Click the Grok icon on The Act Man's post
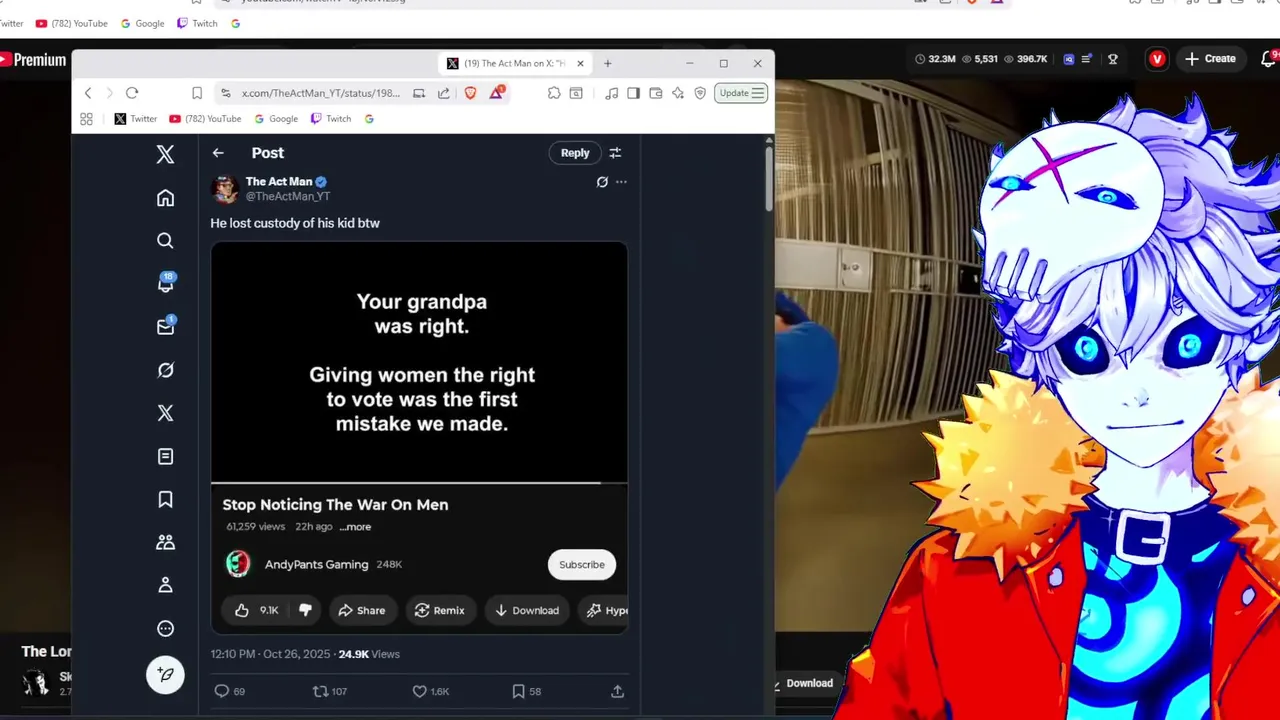Screen dimensions: 1280x720 602,182
